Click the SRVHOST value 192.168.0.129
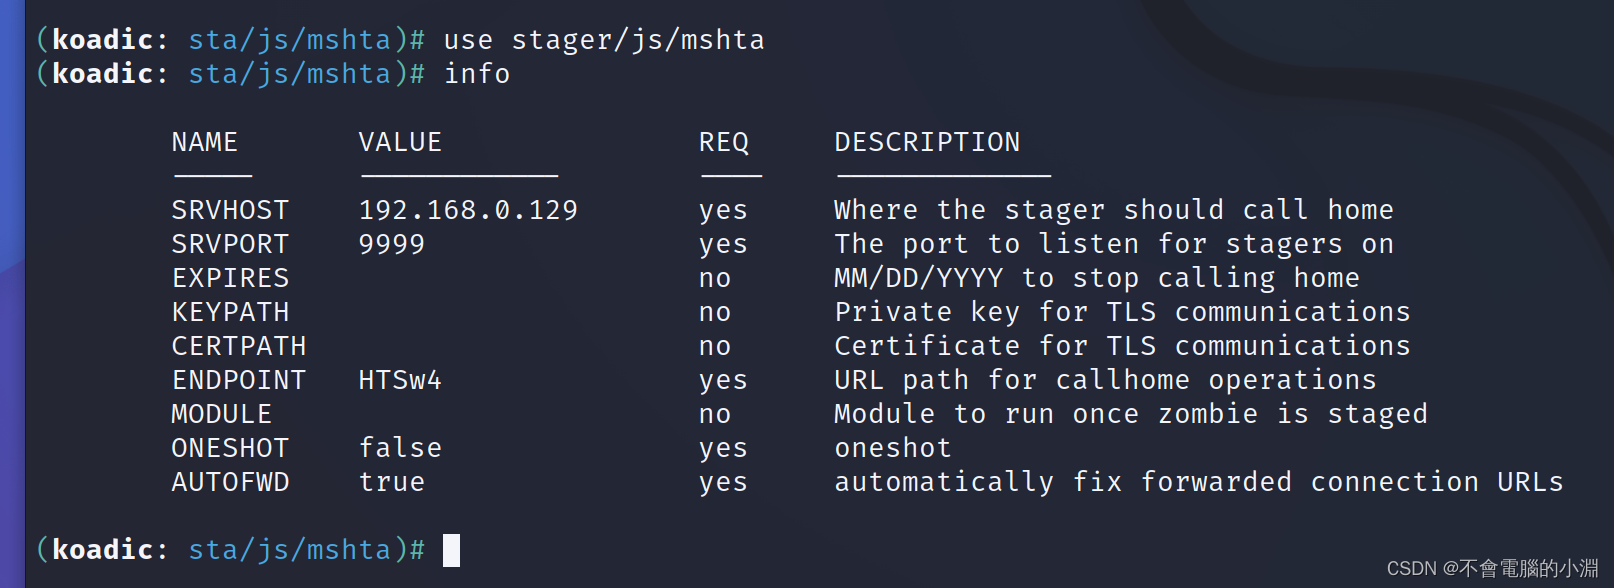The width and height of the screenshot is (1614, 588). pos(468,210)
